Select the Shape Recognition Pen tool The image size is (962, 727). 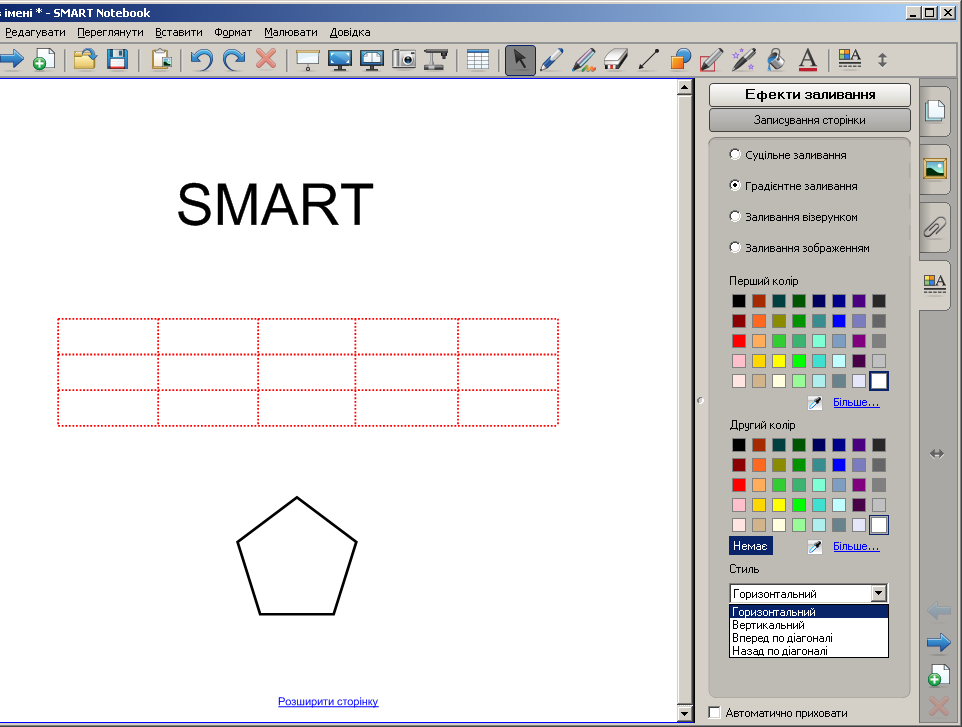(x=712, y=60)
